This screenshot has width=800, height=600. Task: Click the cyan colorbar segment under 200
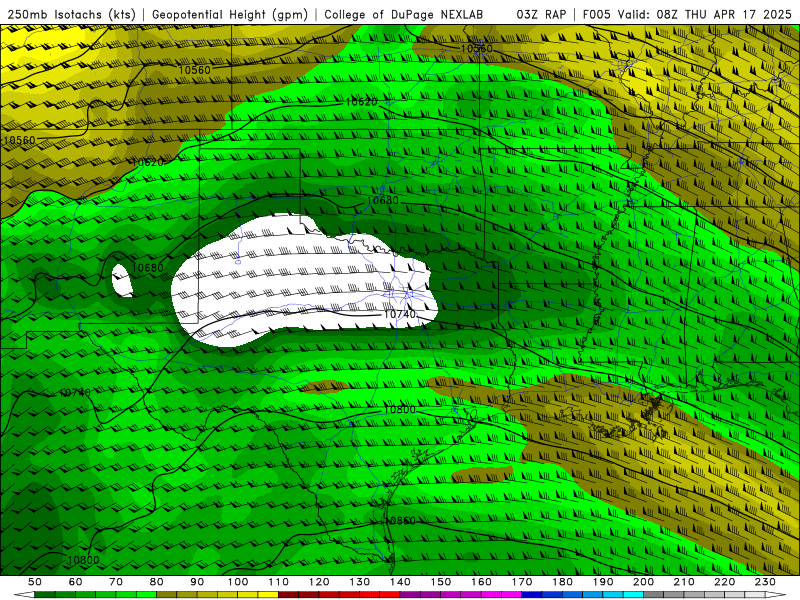633,595
